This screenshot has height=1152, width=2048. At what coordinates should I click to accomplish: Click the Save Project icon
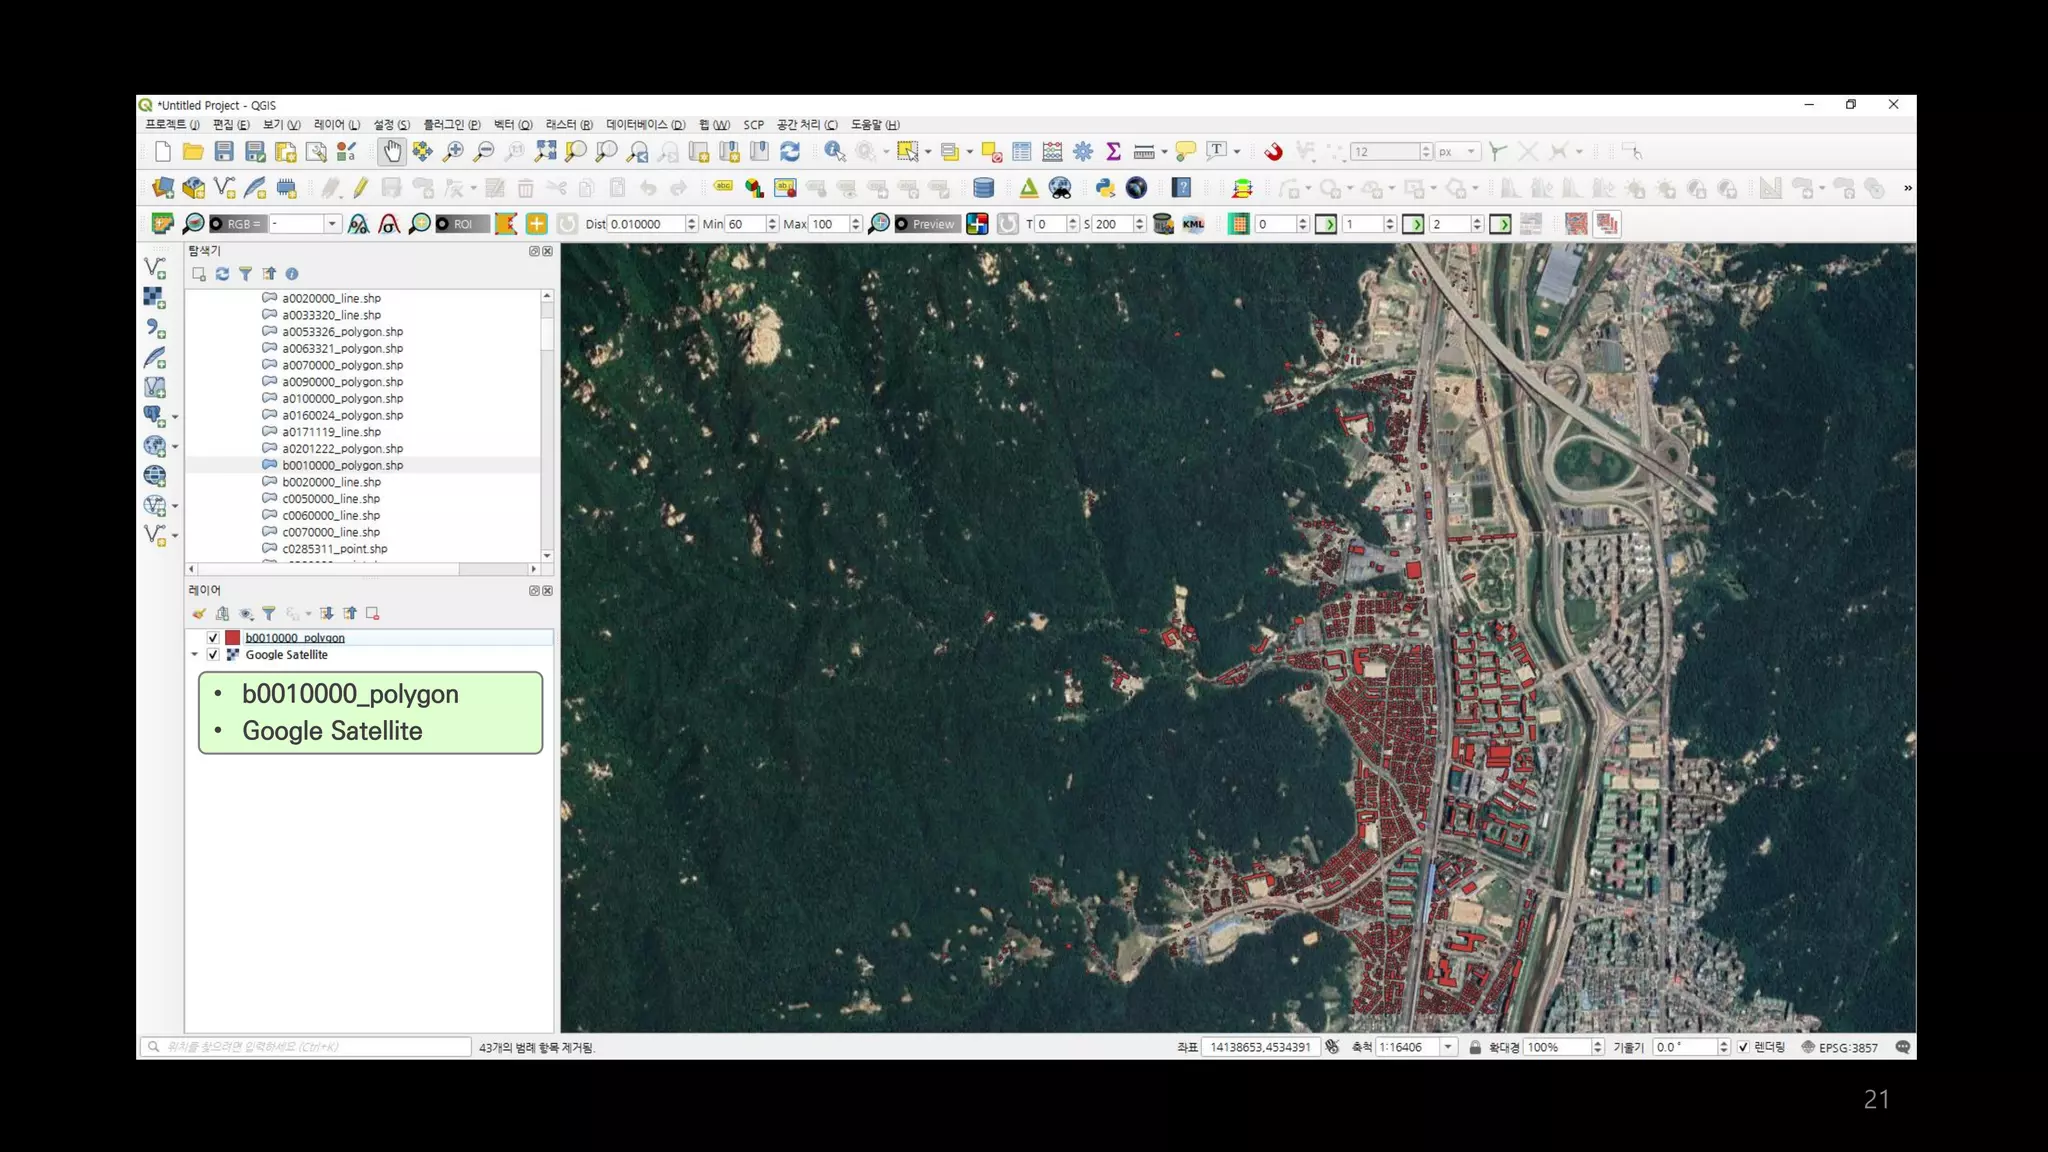[224, 152]
